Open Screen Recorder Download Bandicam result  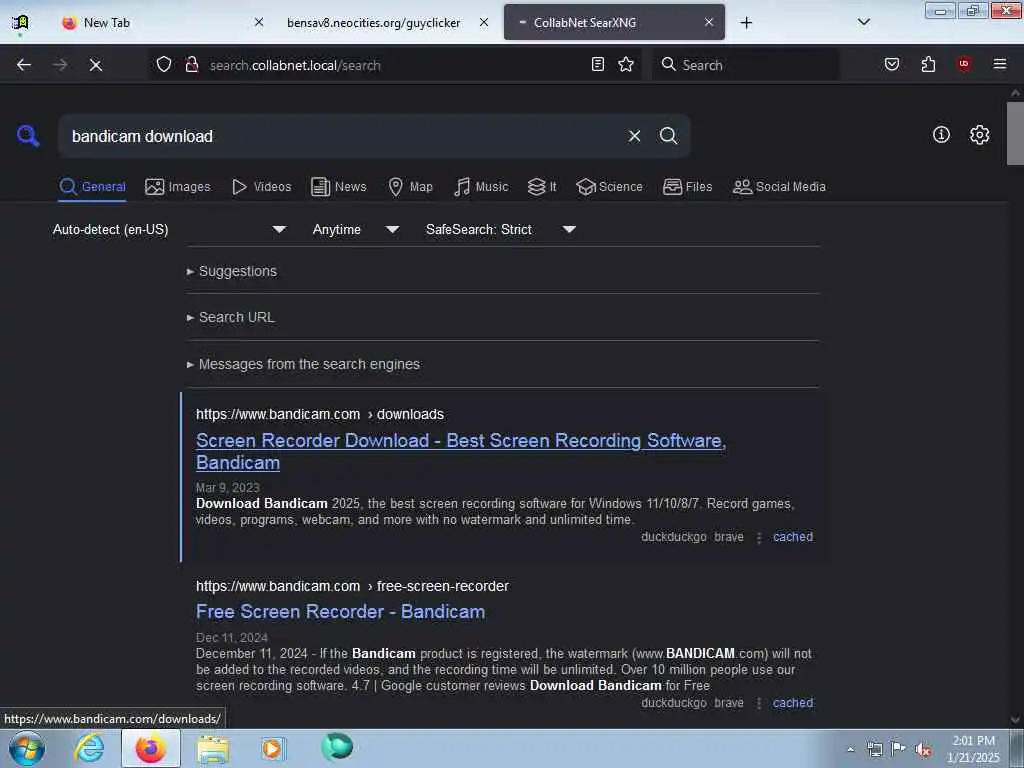(461, 451)
